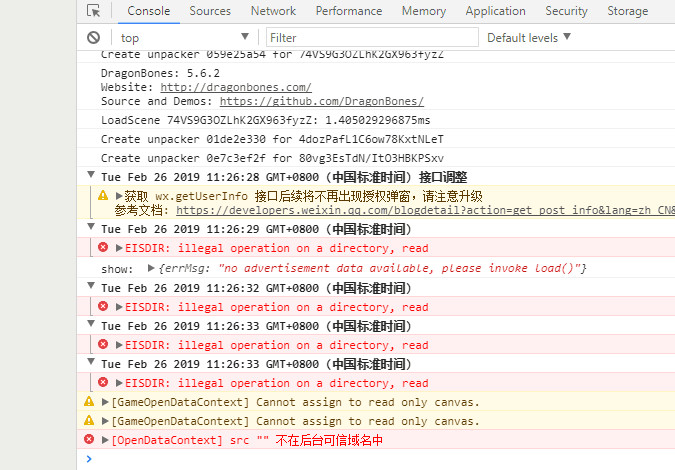This screenshot has height=470, width=675.
Task: Open the Application tab
Action: [x=495, y=11]
